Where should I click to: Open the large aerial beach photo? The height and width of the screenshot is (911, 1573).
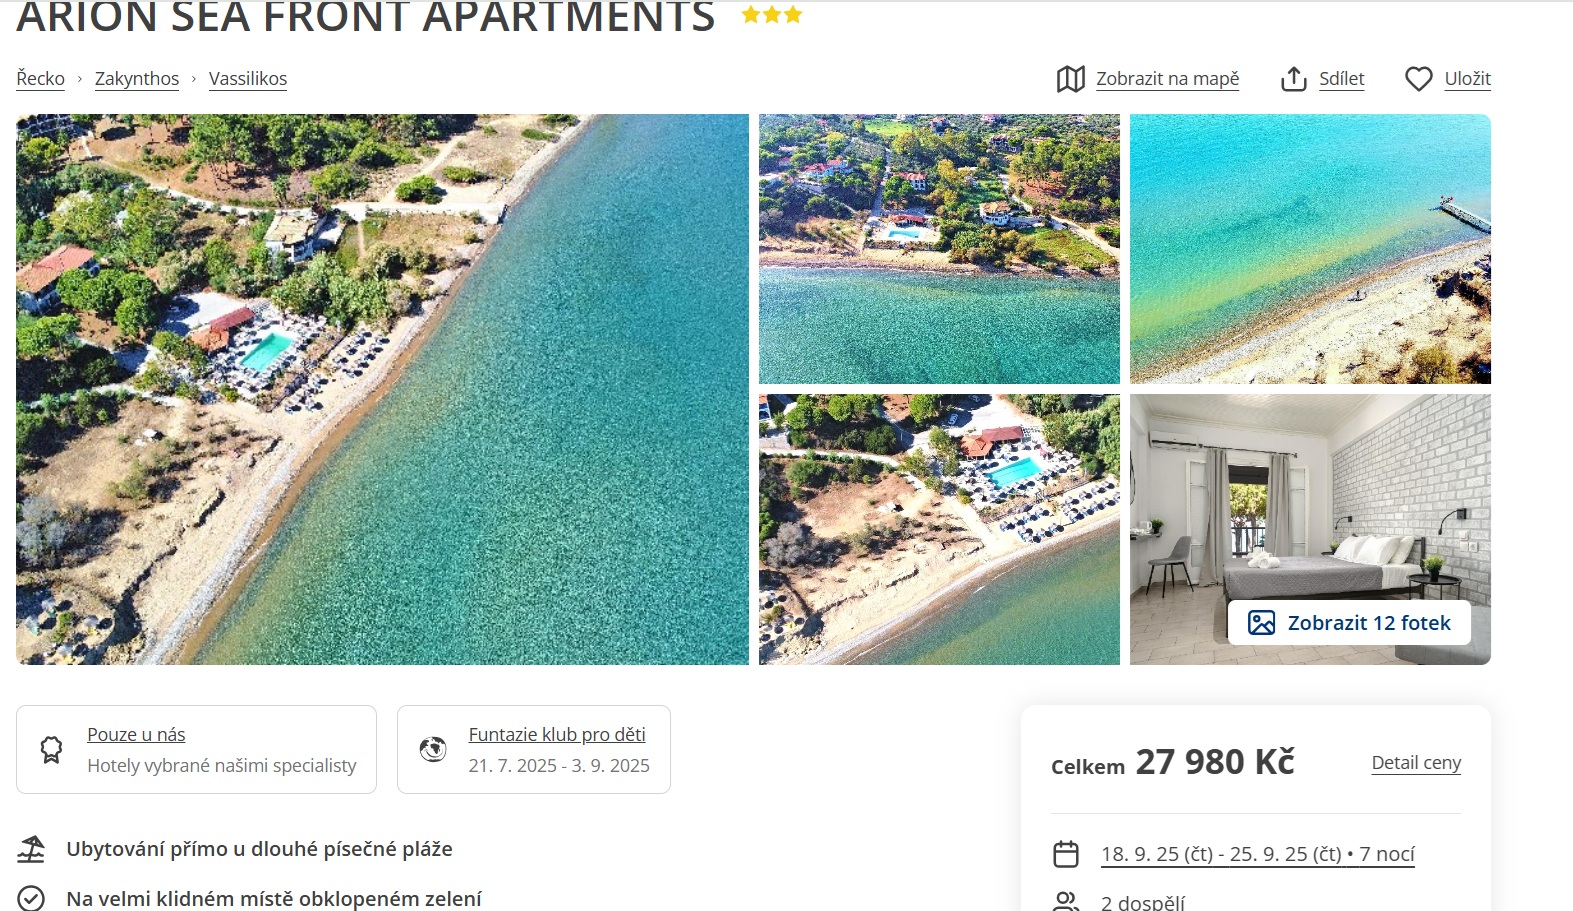click(382, 389)
